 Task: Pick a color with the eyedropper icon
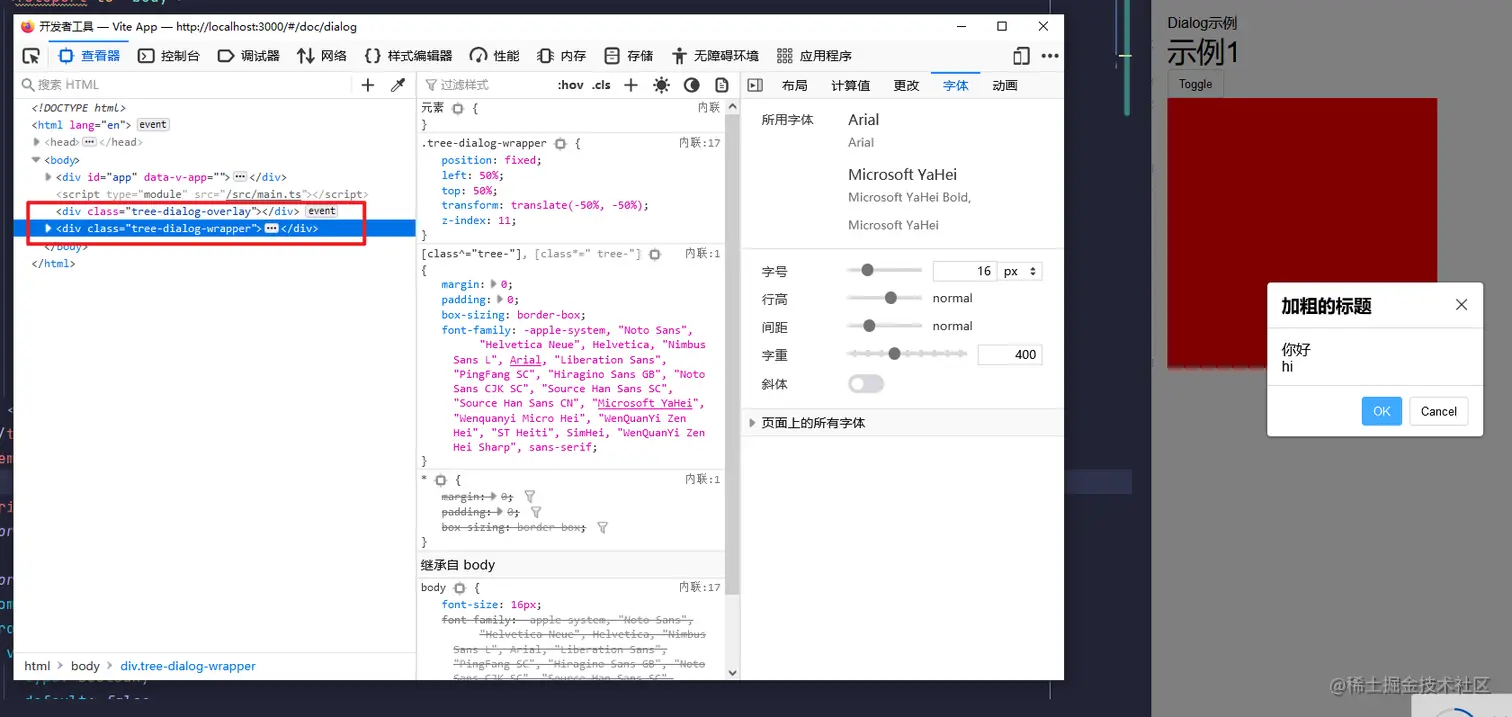(398, 85)
